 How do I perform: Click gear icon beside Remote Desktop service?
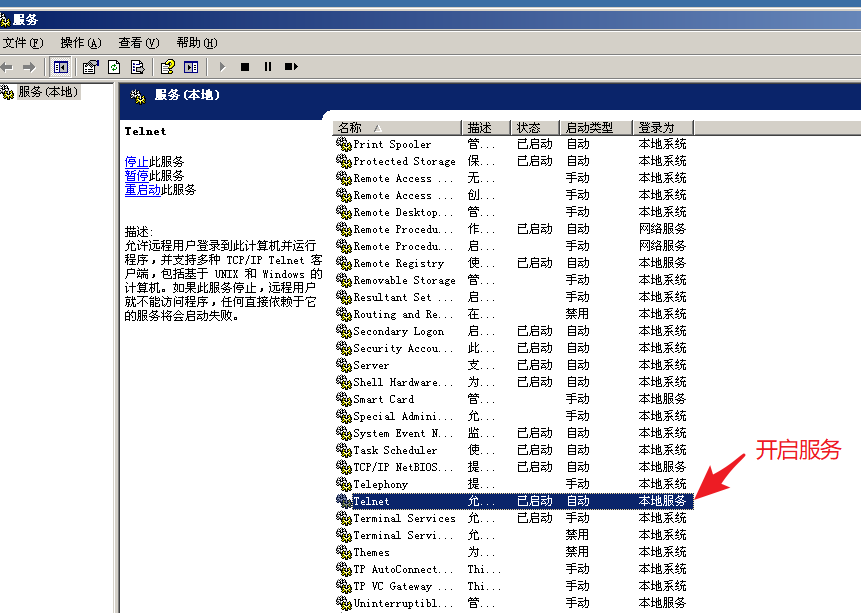[x=344, y=212]
